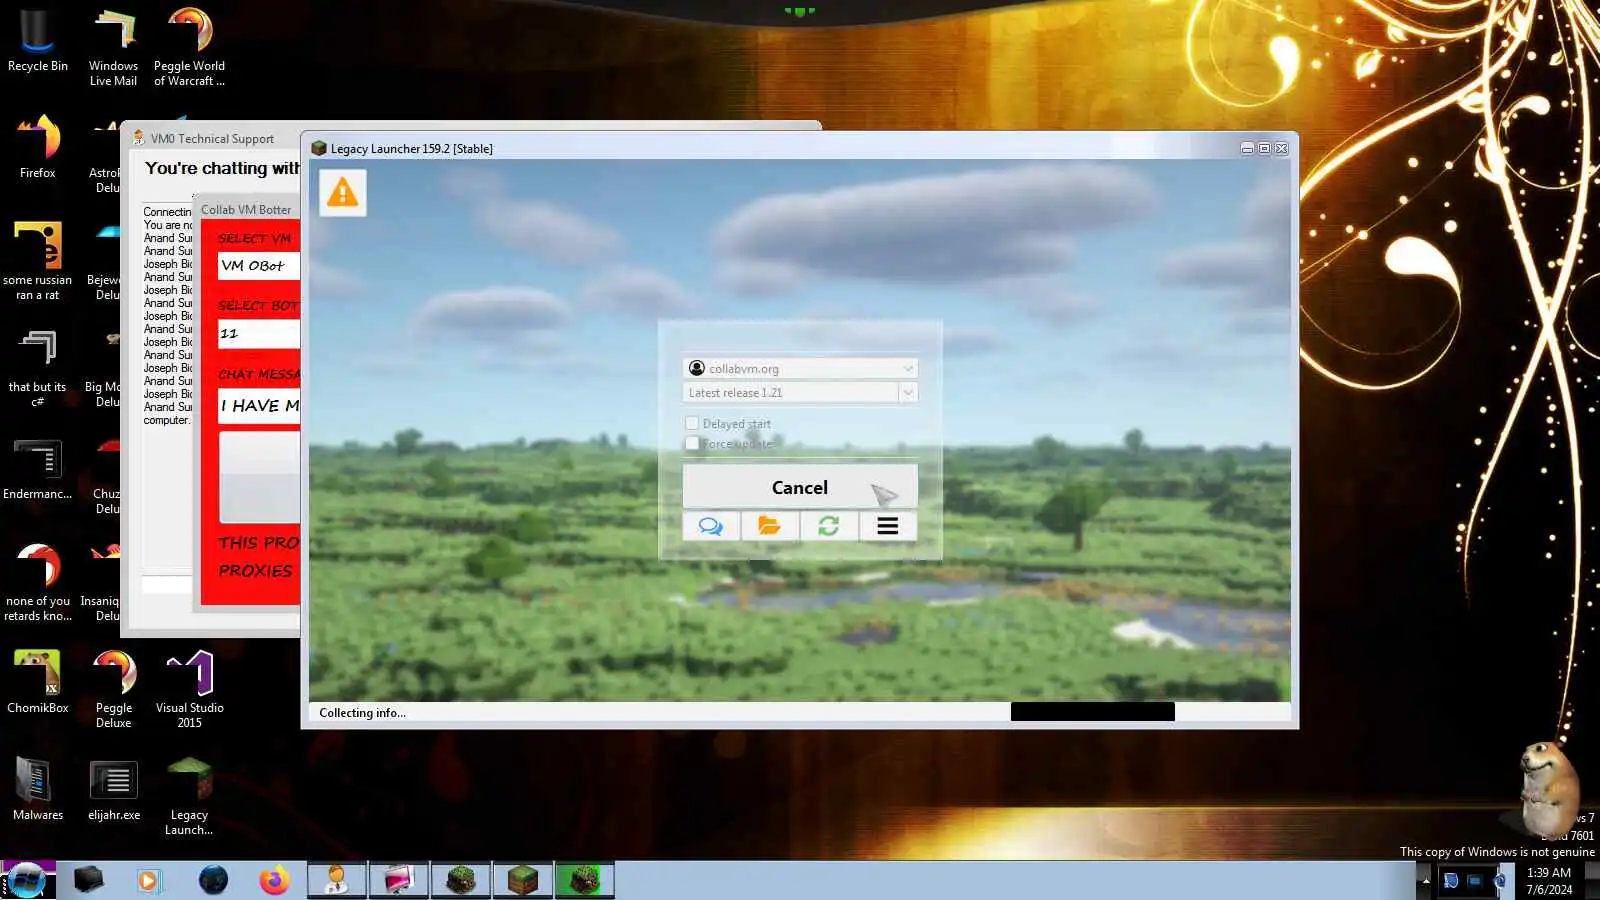Click the Collab VM Botter window title
The image size is (1600, 900).
(x=246, y=210)
